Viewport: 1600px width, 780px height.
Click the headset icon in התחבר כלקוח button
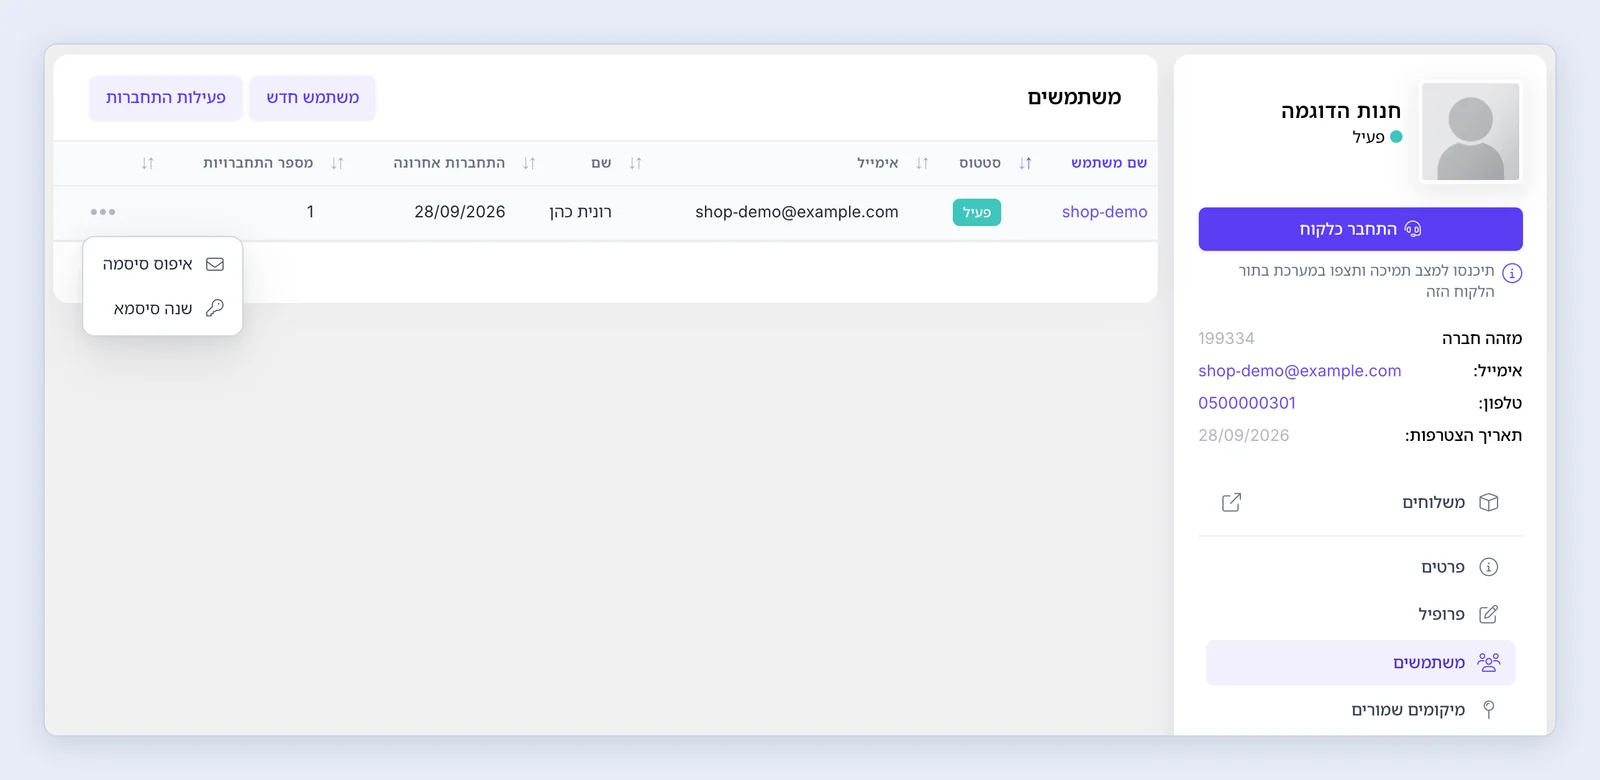[x=1413, y=229]
